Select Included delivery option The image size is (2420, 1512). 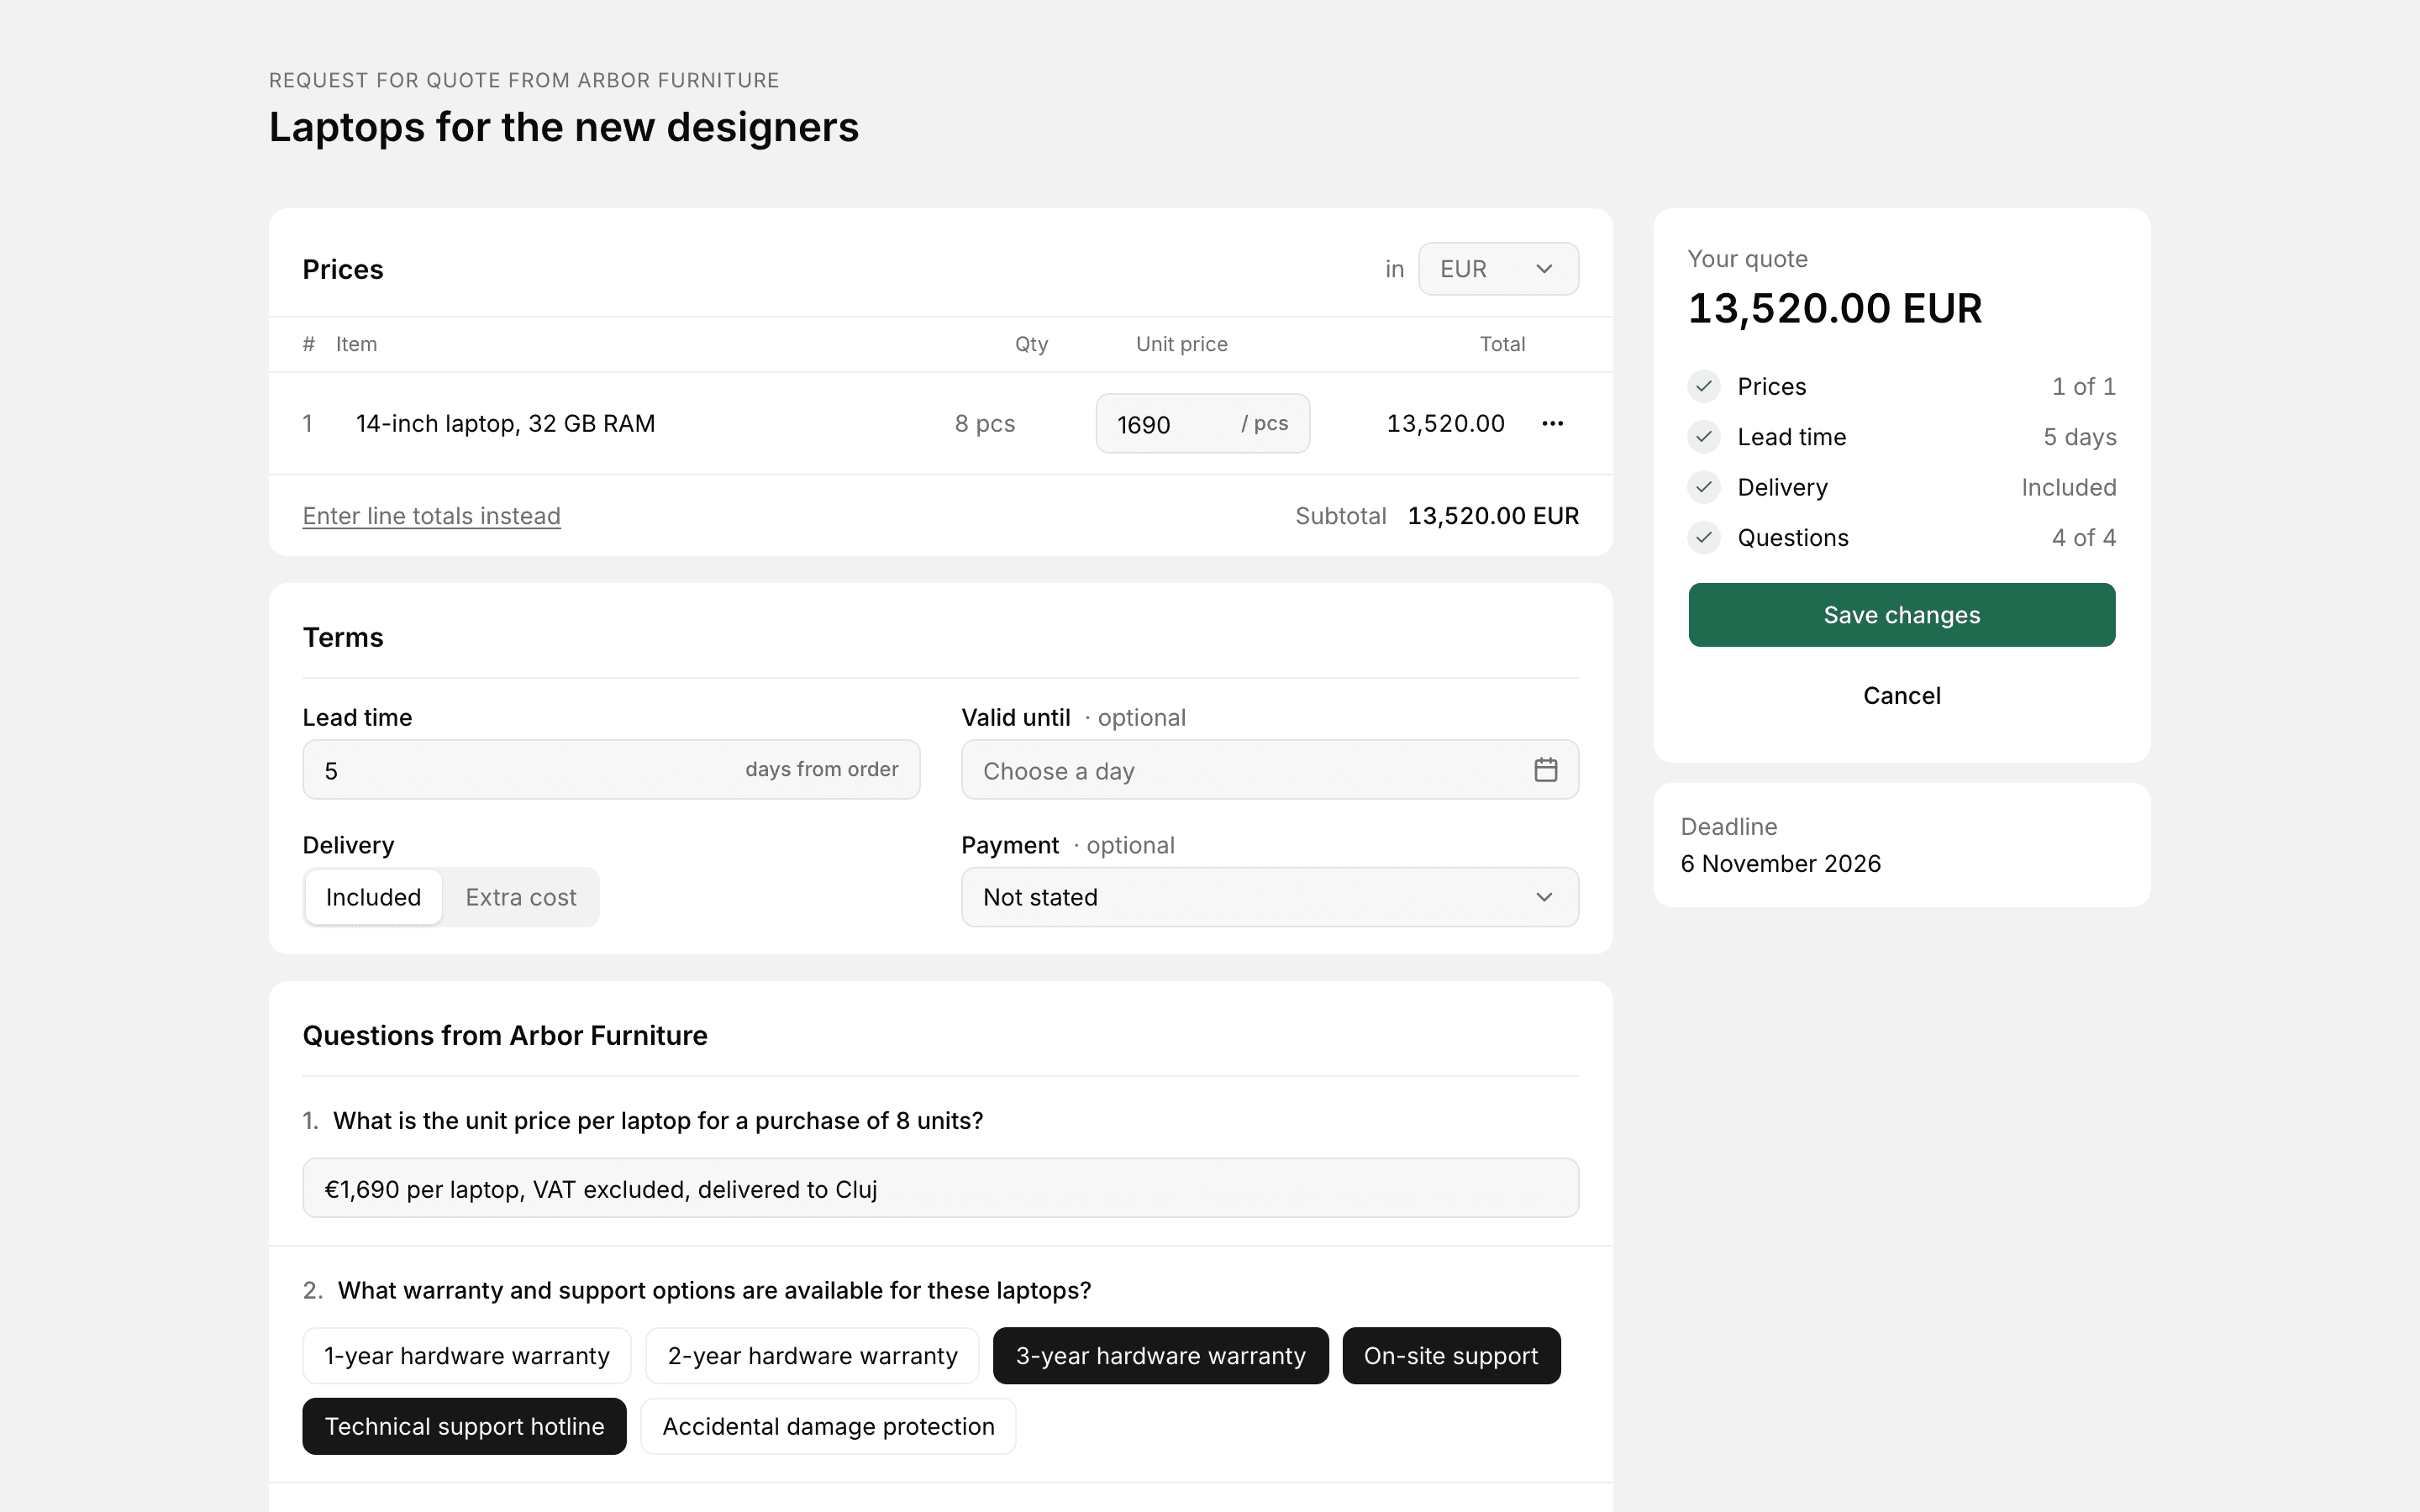(373, 897)
